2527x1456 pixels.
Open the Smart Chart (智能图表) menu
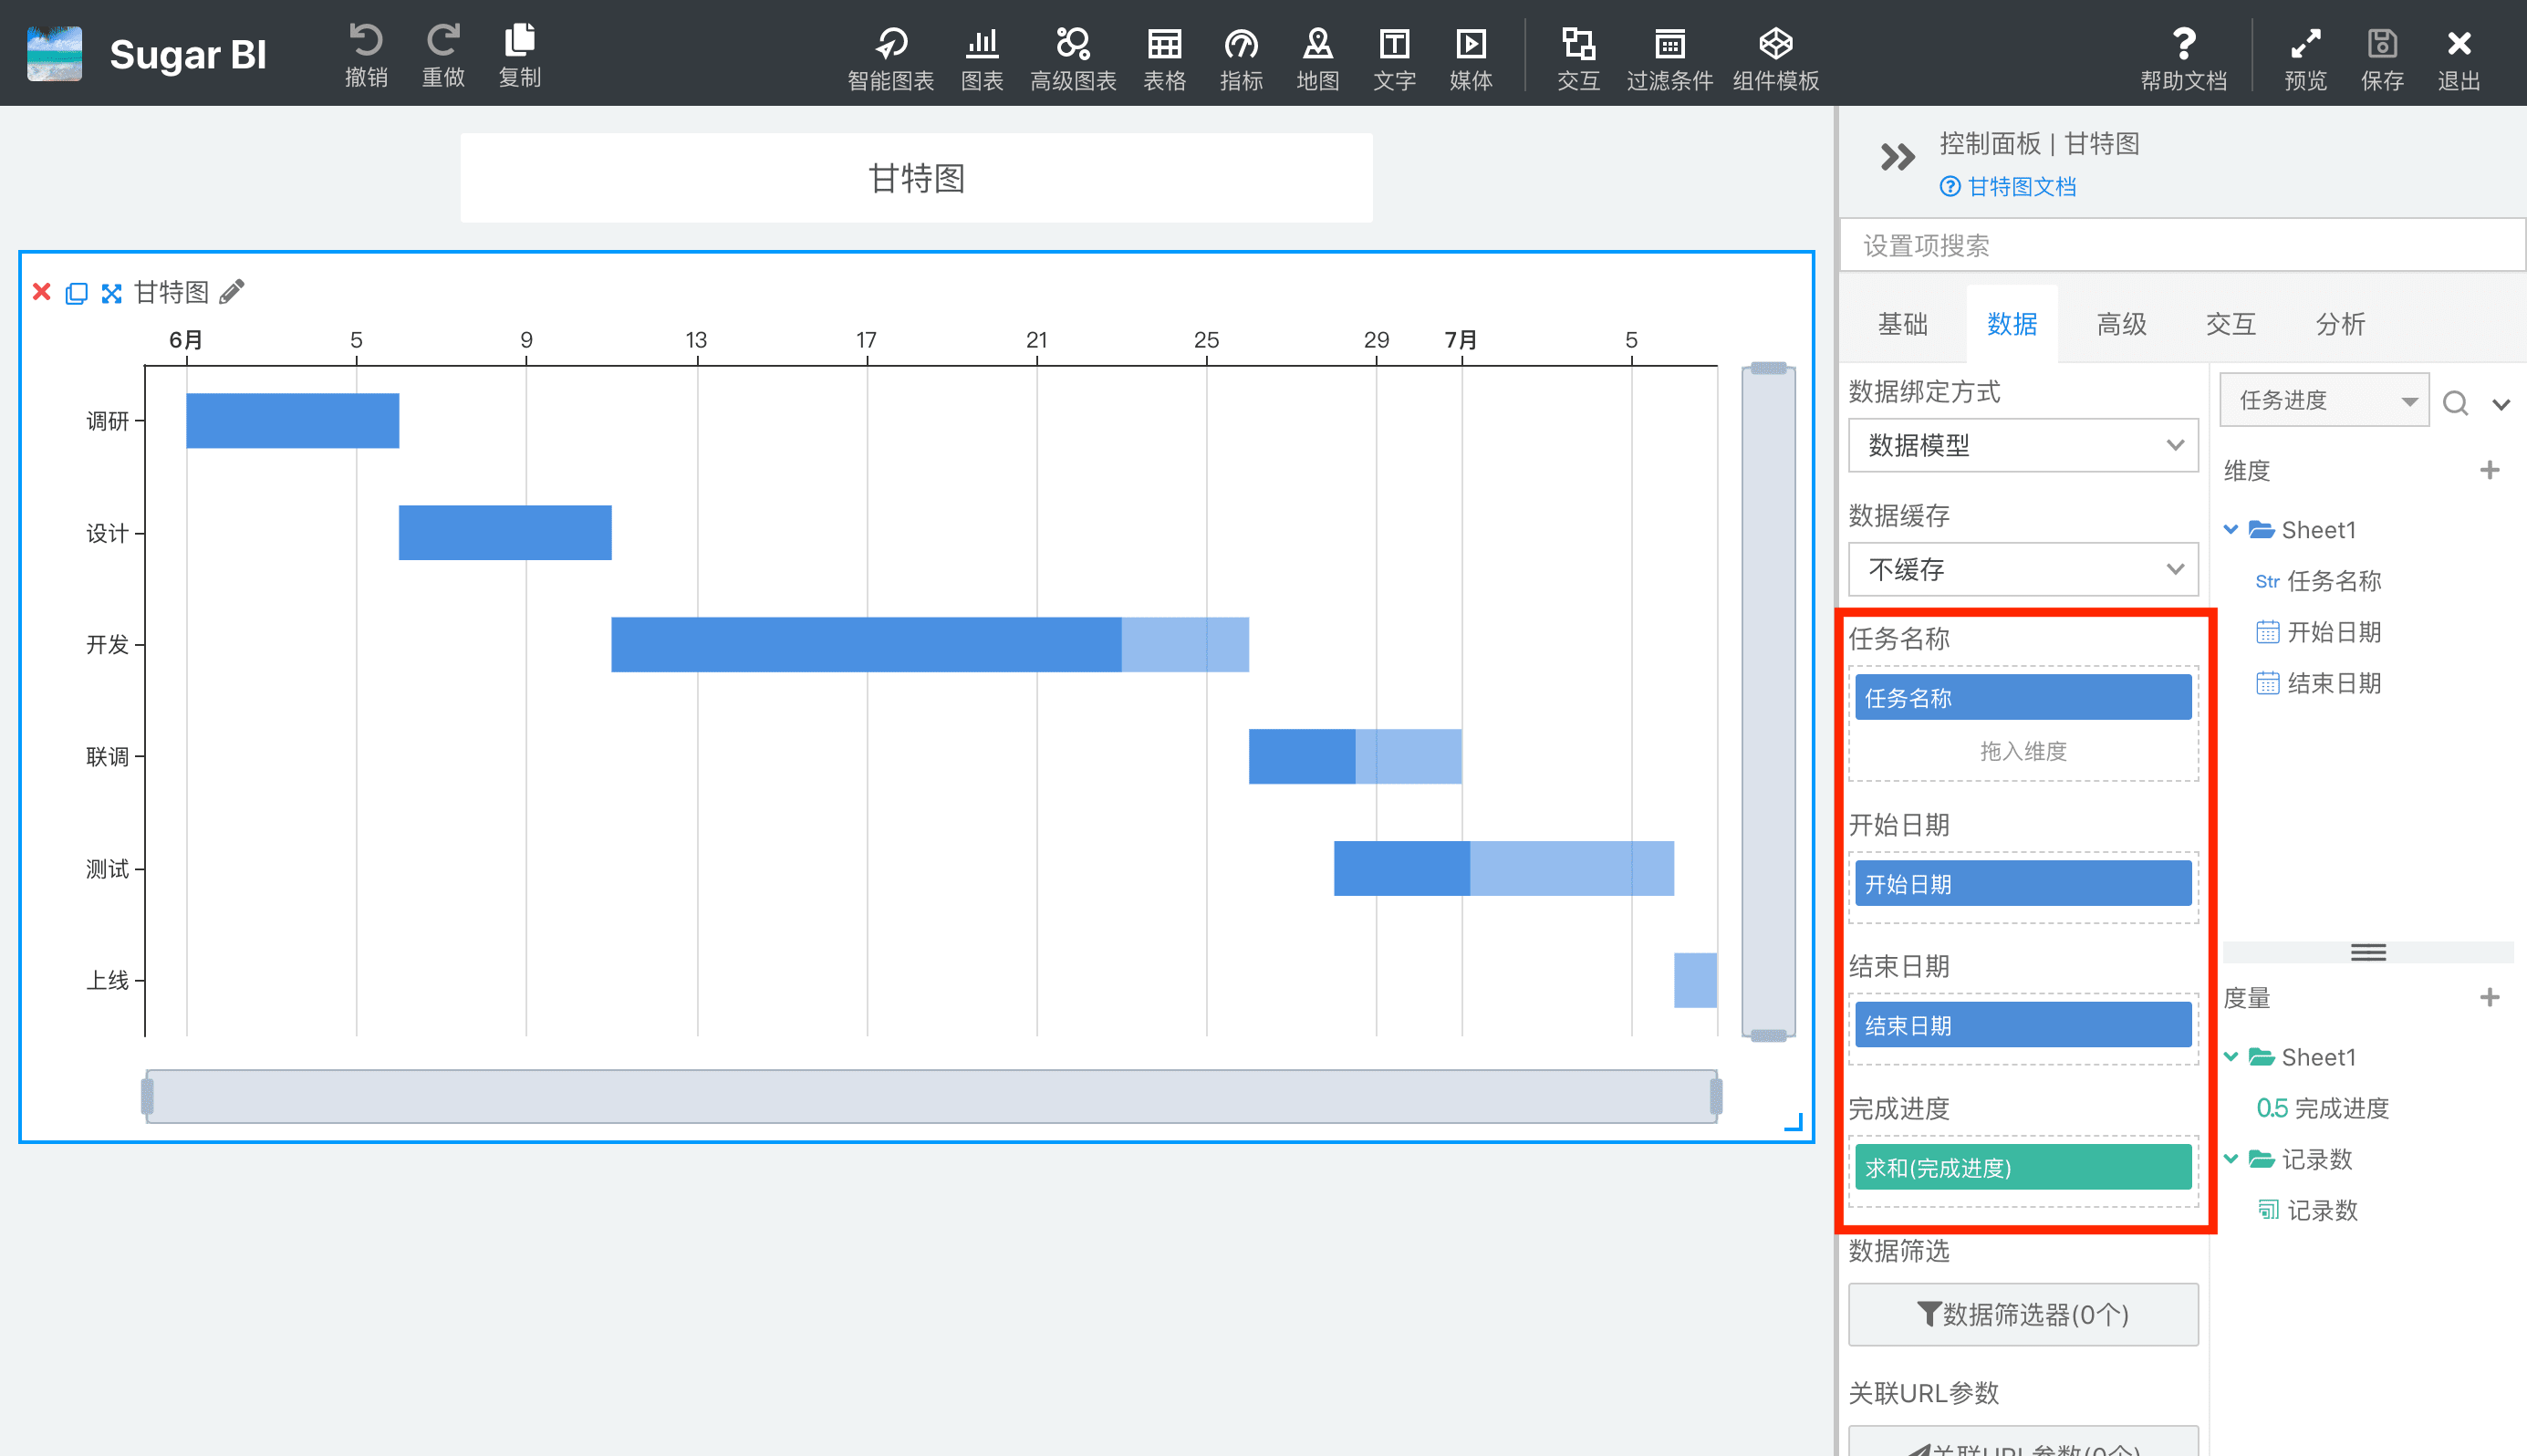890,58
